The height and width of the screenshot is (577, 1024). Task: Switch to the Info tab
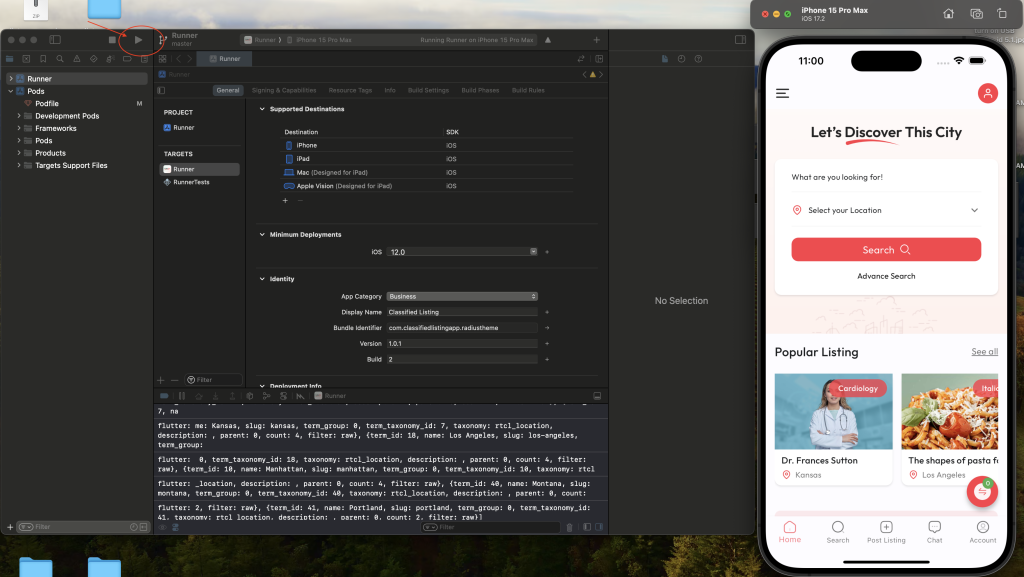(x=390, y=91)
